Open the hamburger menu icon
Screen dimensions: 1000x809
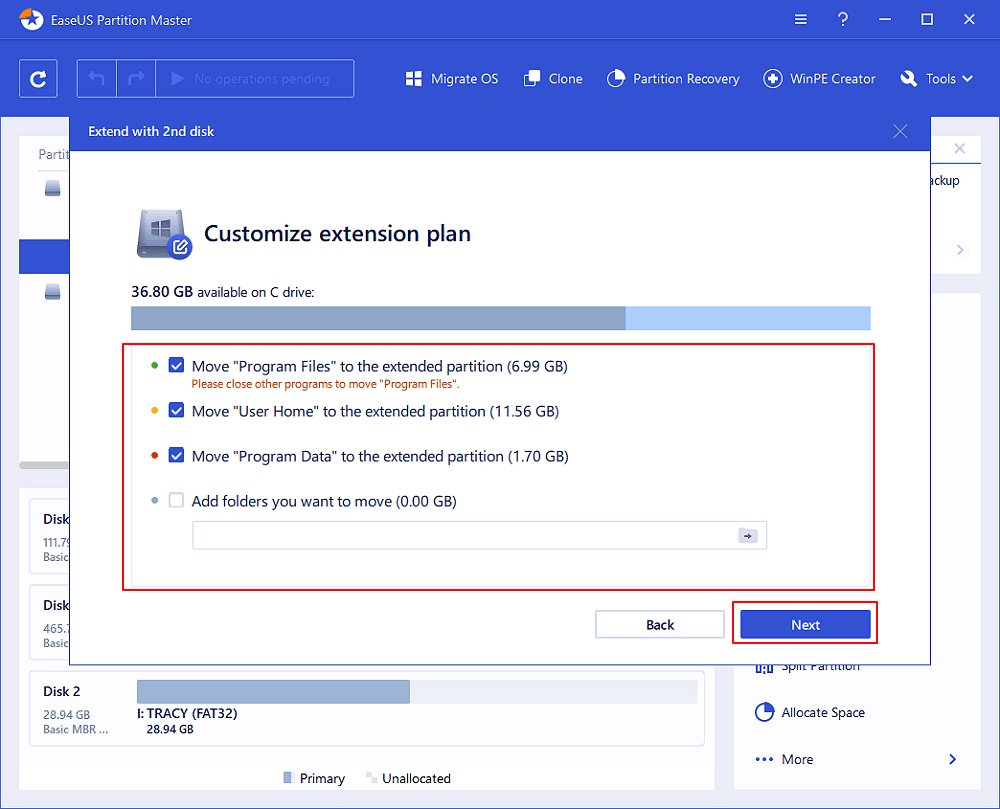(x=800, y=20)
